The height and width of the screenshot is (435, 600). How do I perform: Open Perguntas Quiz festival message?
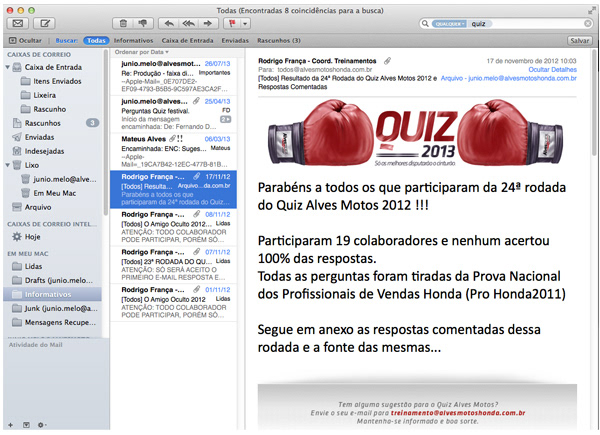pos(174,114)
